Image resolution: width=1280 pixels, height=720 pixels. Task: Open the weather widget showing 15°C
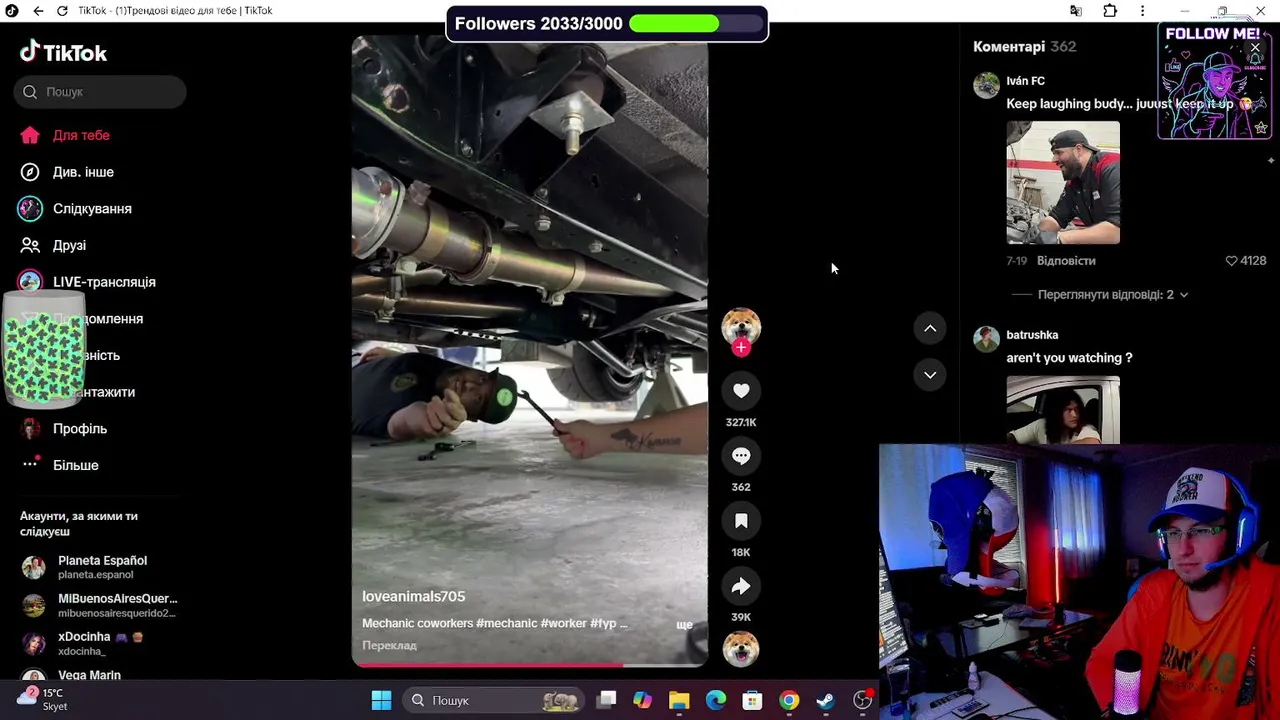pos(42,699)
